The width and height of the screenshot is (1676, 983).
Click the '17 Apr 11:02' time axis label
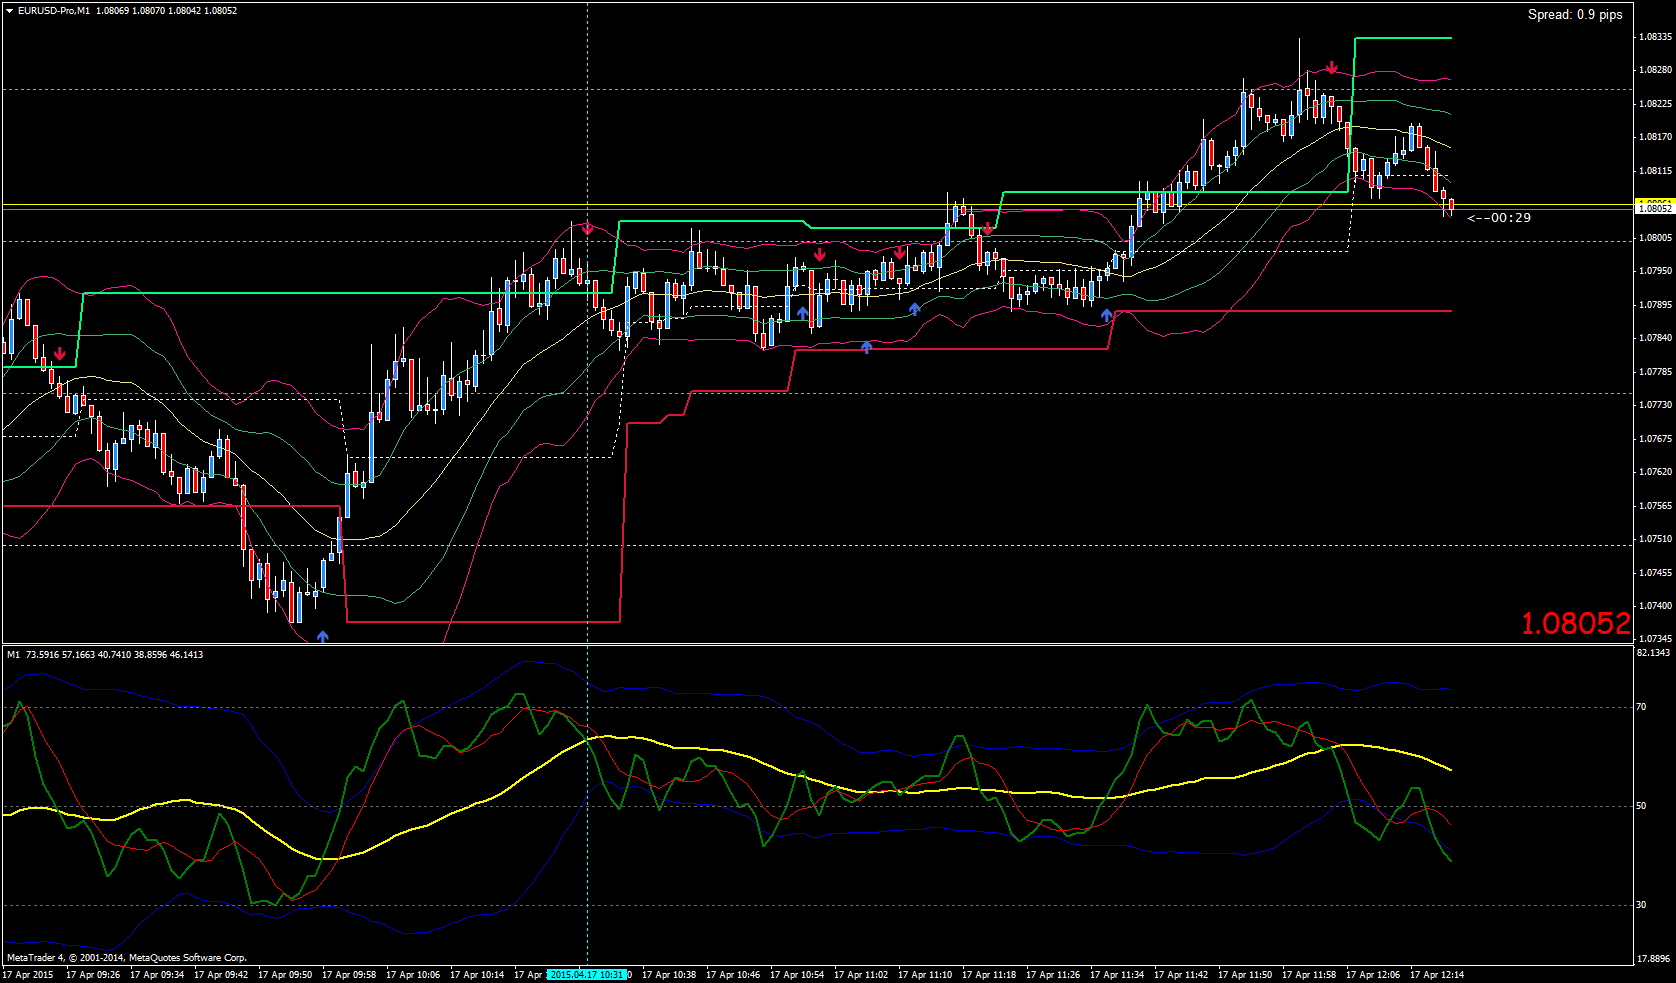[861, 975]
